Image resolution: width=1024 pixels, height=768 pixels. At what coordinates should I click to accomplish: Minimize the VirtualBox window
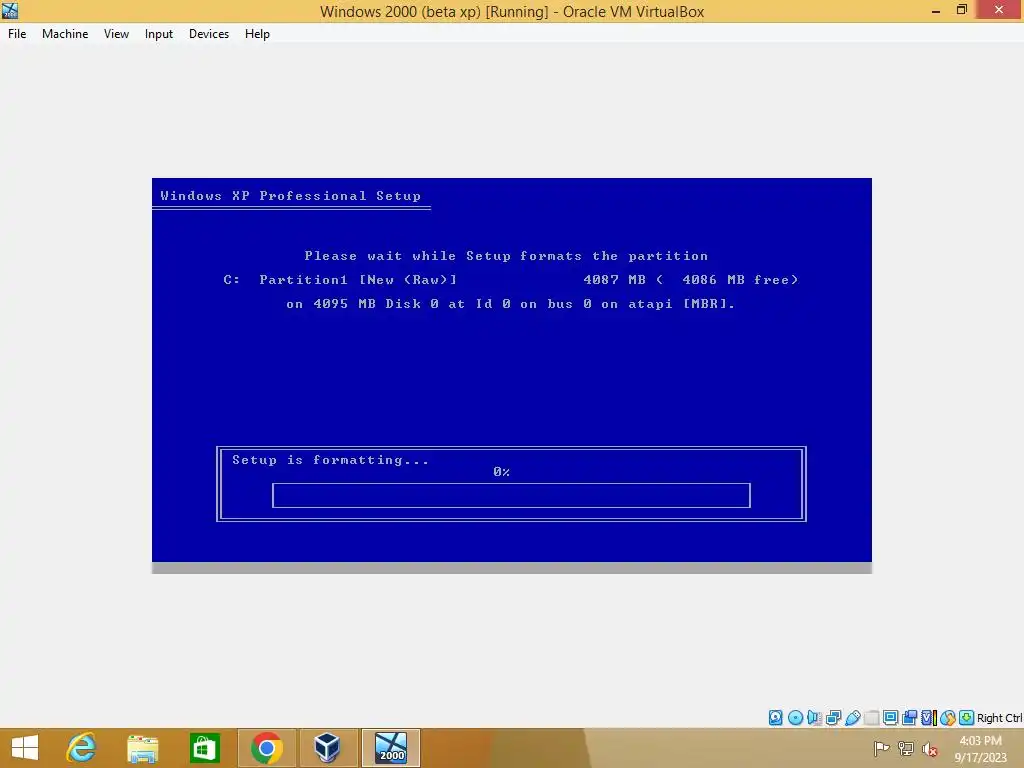(x=936, y=10)
